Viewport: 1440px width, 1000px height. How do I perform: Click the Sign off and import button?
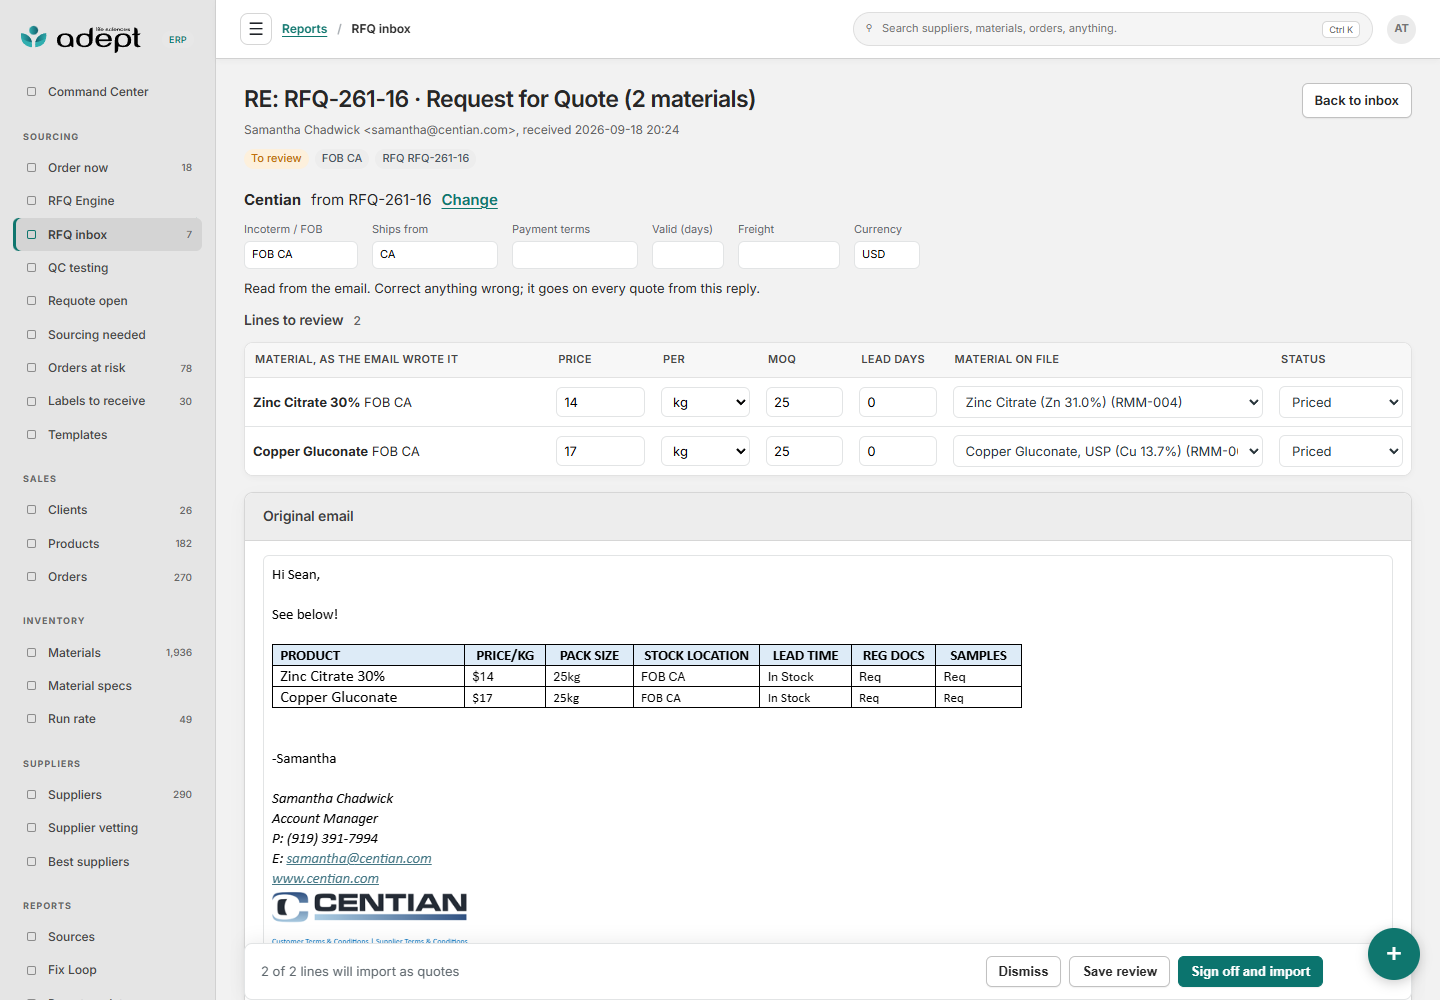(x=1250, y=971)
